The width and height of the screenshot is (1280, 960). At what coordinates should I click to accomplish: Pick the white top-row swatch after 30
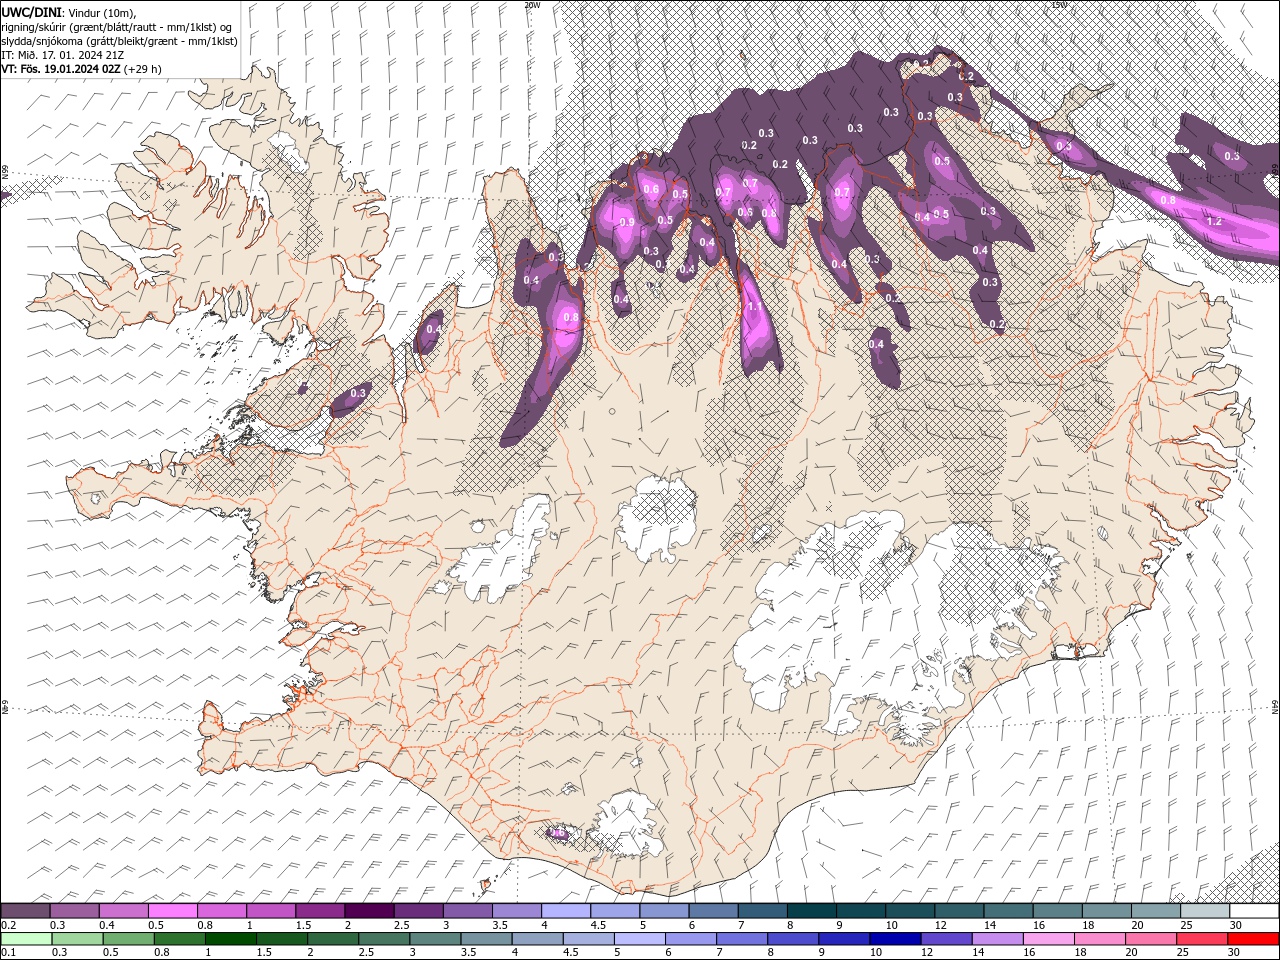[1253, 911]
